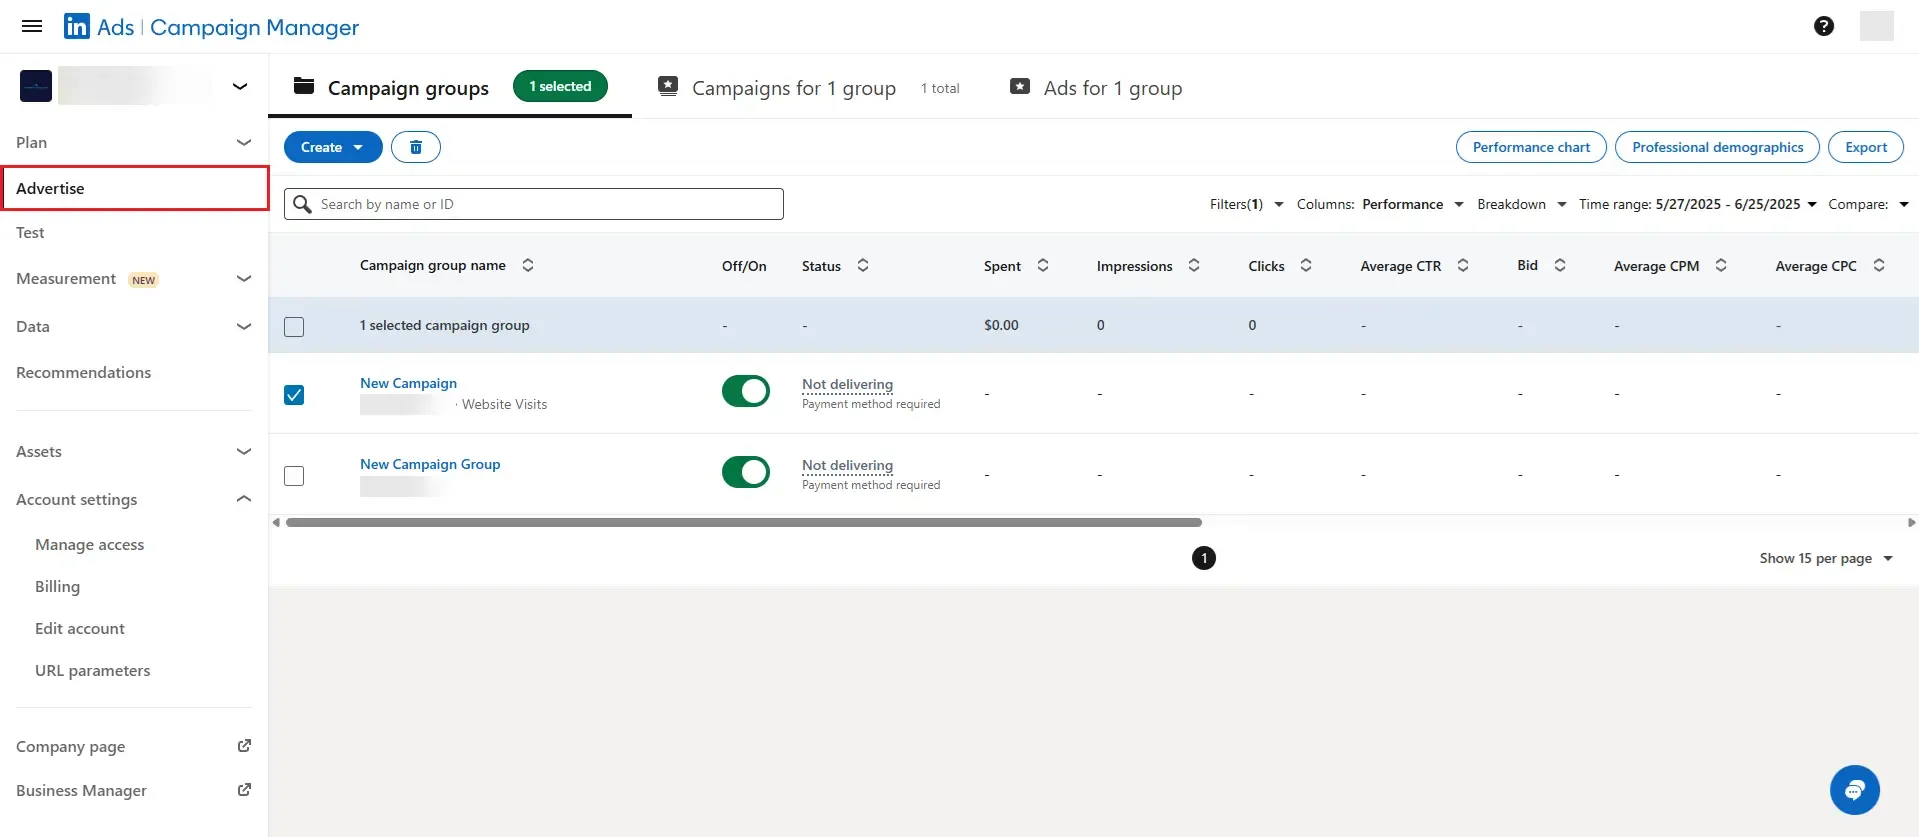Open the Time range dropdown
The image size is (1919, 837).
point(1698,204)
